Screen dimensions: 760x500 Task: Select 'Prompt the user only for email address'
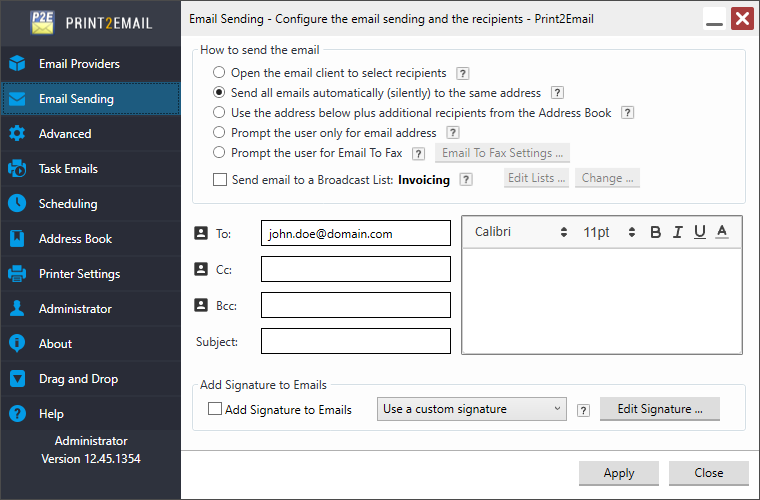click(x=219, y=133)
